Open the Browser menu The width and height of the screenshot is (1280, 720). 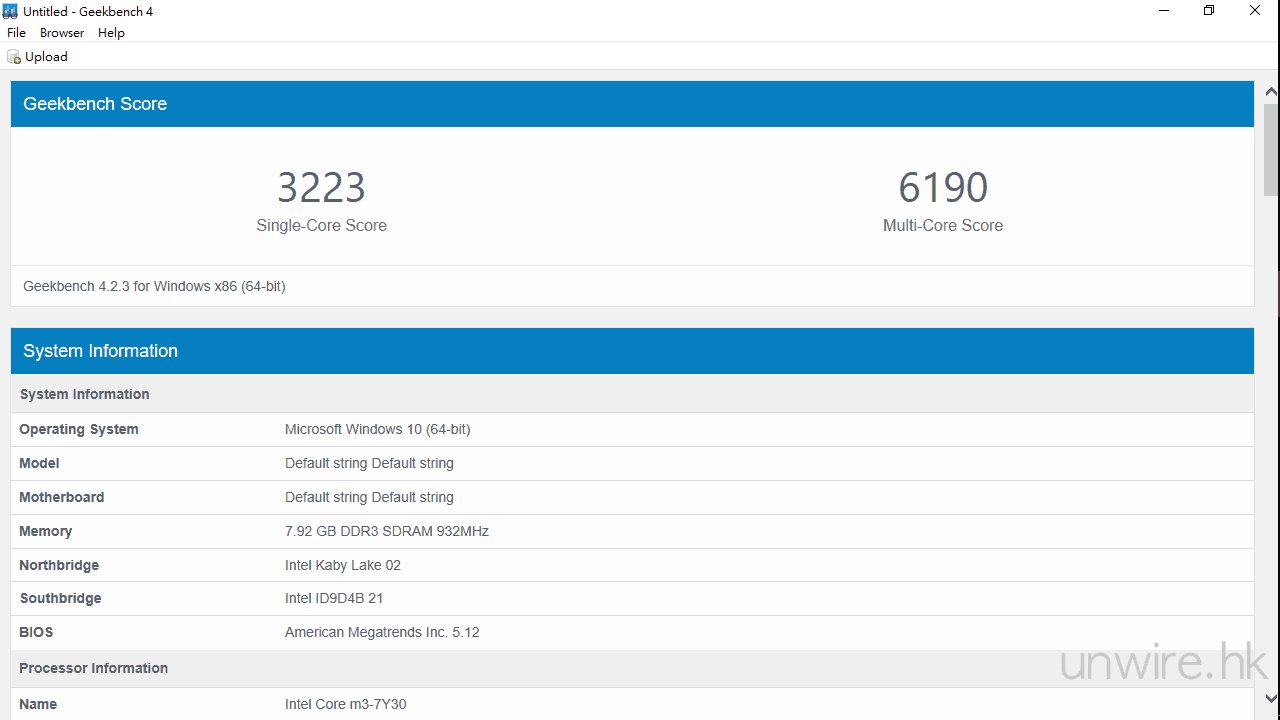[62, 33]
